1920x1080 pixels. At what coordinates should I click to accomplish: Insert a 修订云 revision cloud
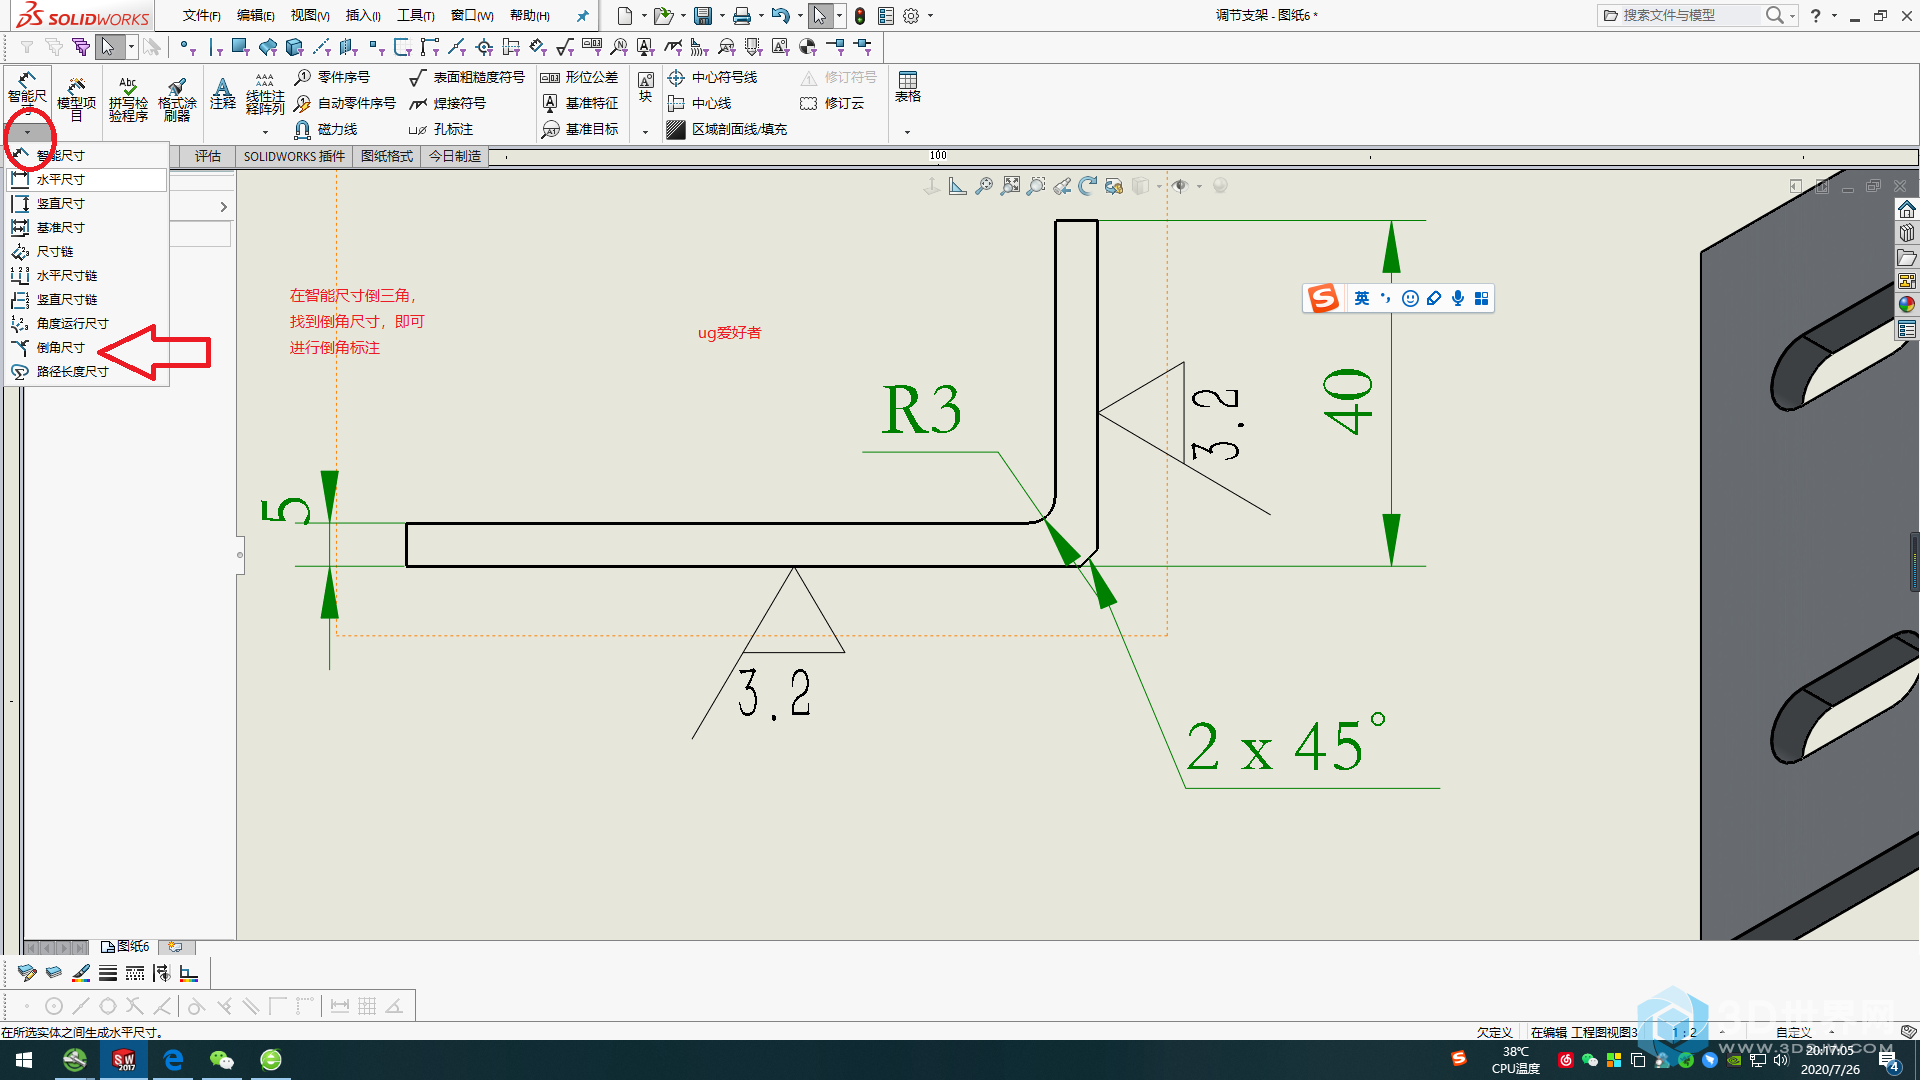tap(832, 103)
